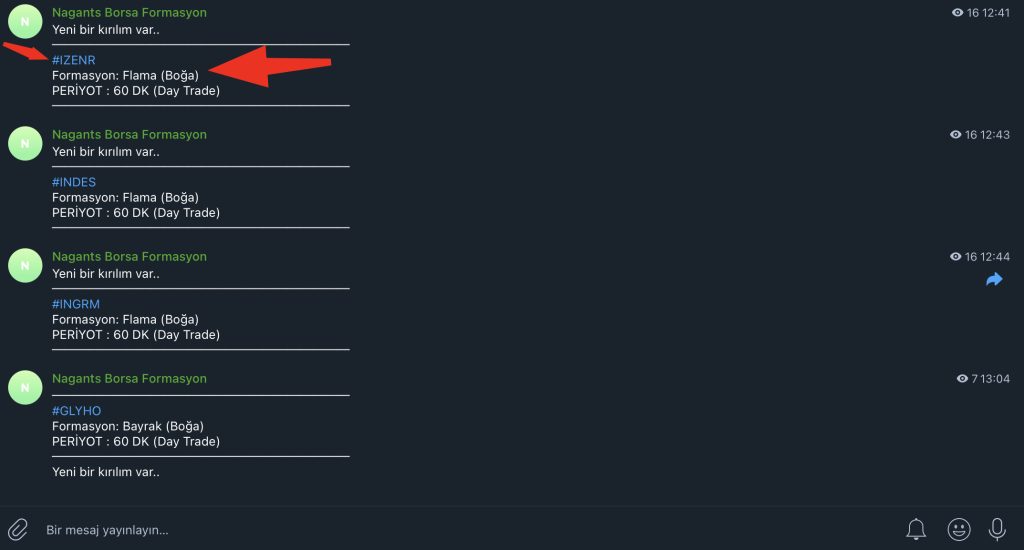Click the avatar of the 12:41 message
Screen dimensions: 1024x550
pyautogui.click(x=25, y=21)
